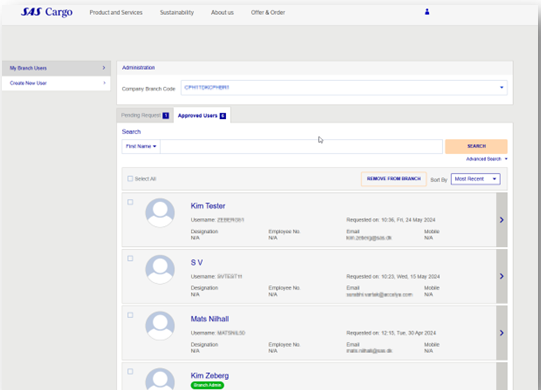Image resolution: width=541 pixels, height=390 pixels.
Task: Open the user profile icon in header
Action: pos(427,12)
